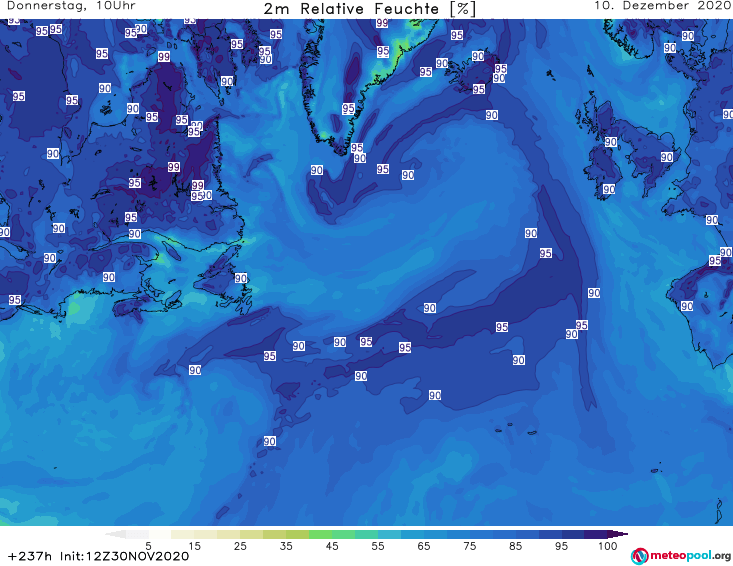The height and width of the screenshot is (566, 733).
Task: Click the colorbar label "55"
Action: [x=378, y=546]
